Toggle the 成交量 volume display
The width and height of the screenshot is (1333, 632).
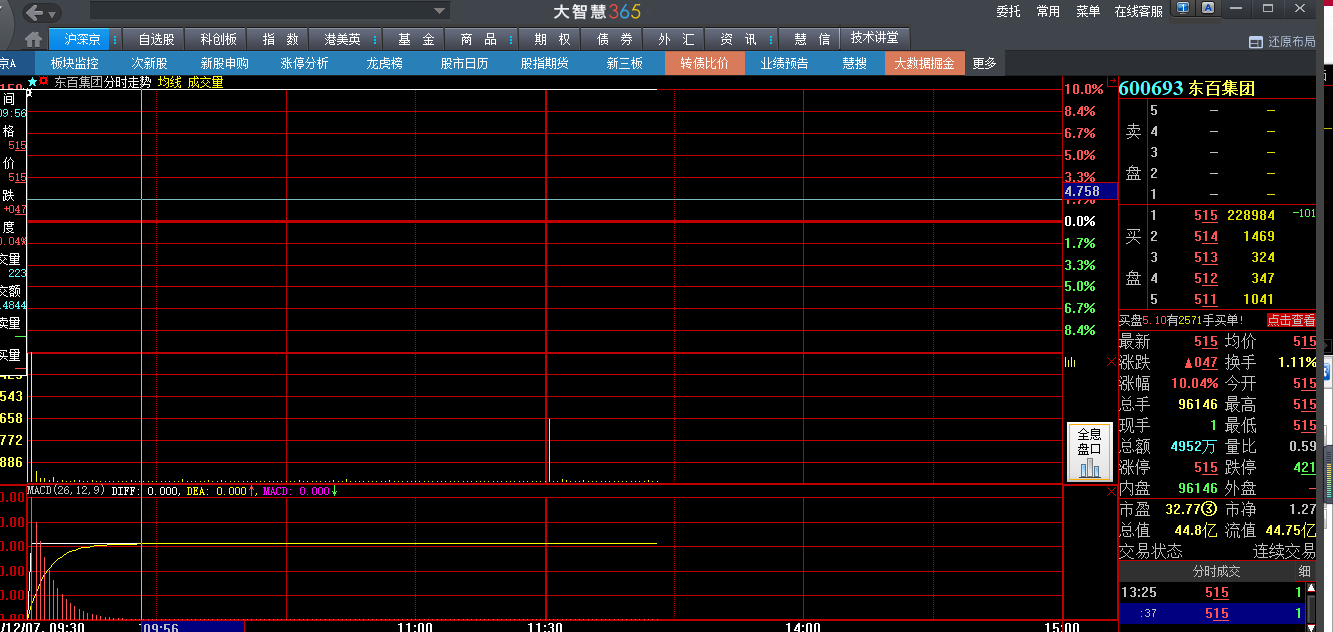205,82
